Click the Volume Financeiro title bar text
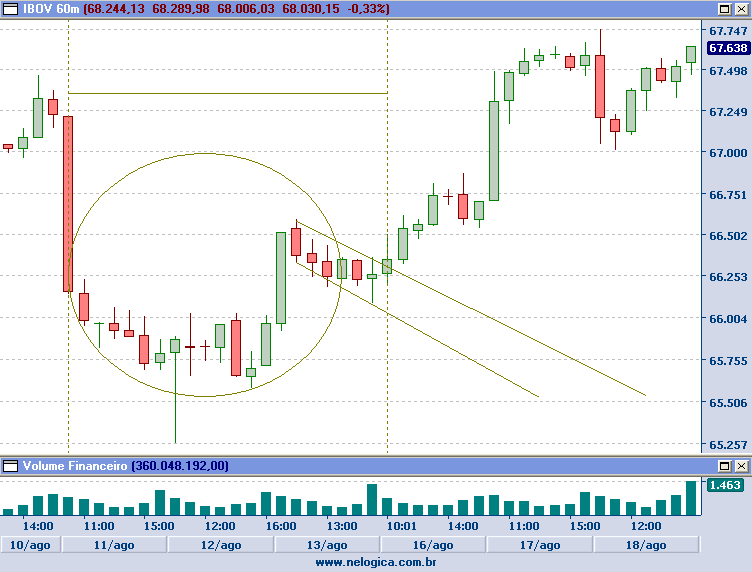Screen dimensions: 752x572 (74, 466)
